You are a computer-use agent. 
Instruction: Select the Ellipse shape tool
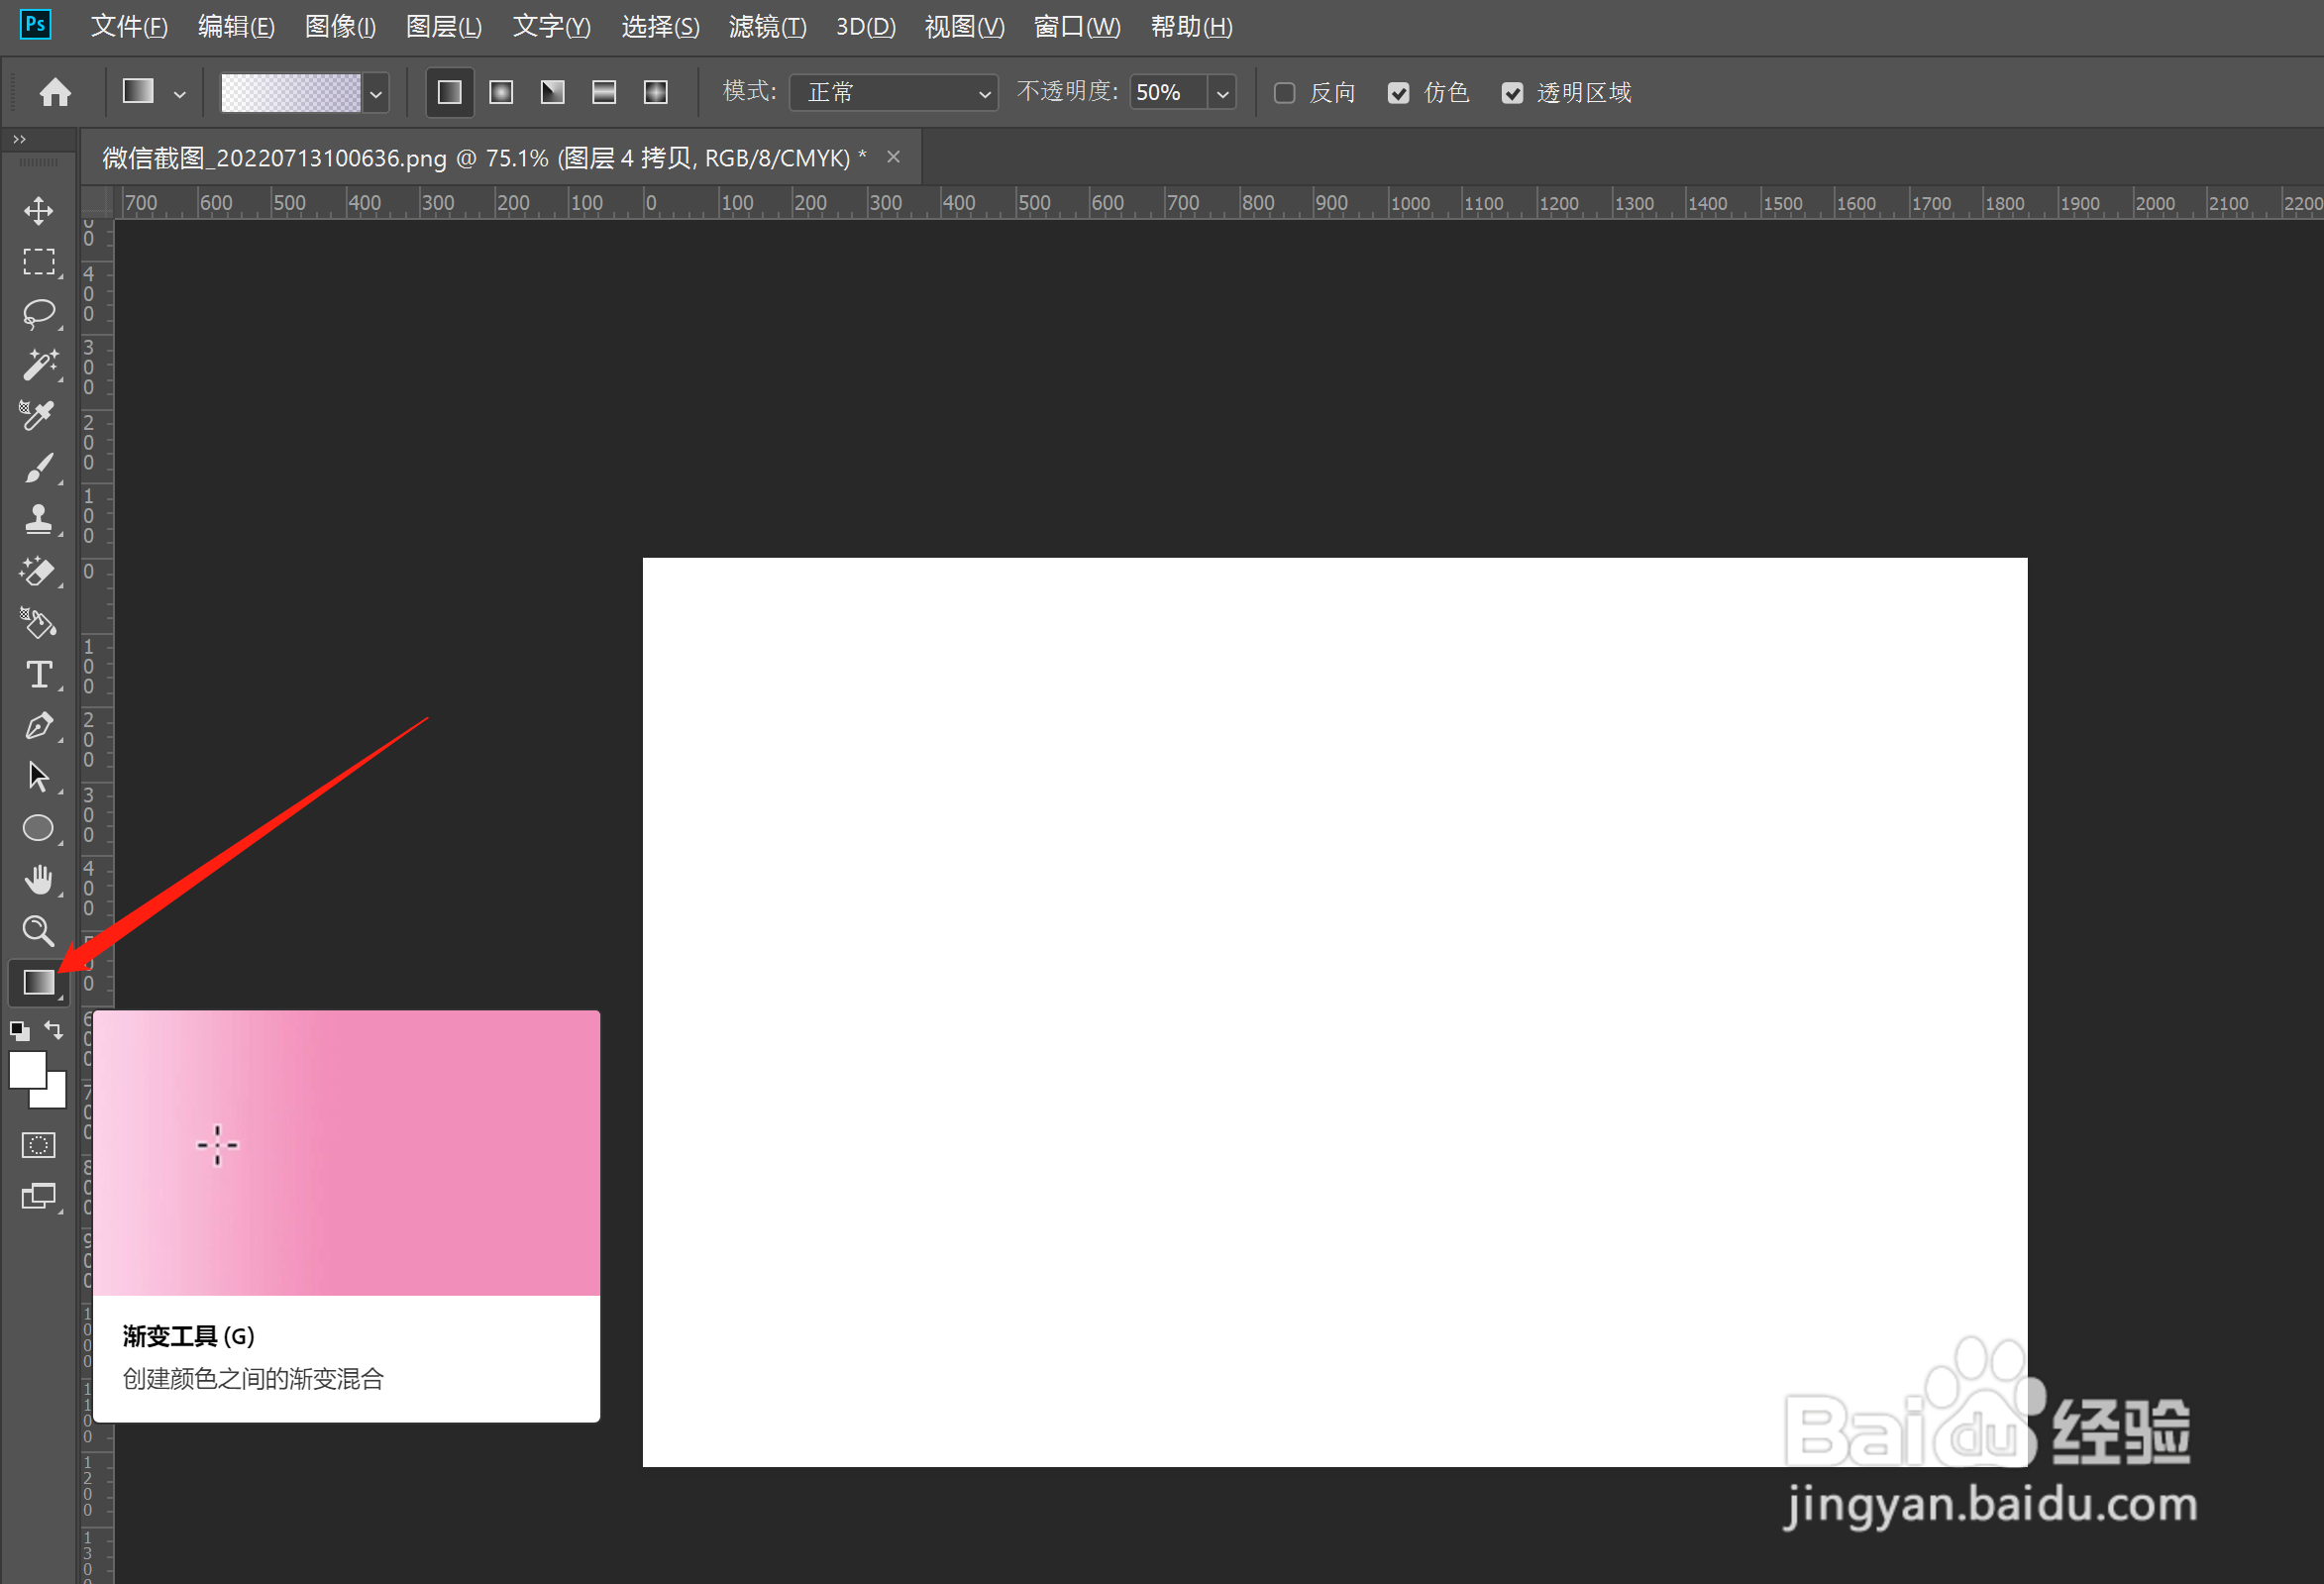38,828
